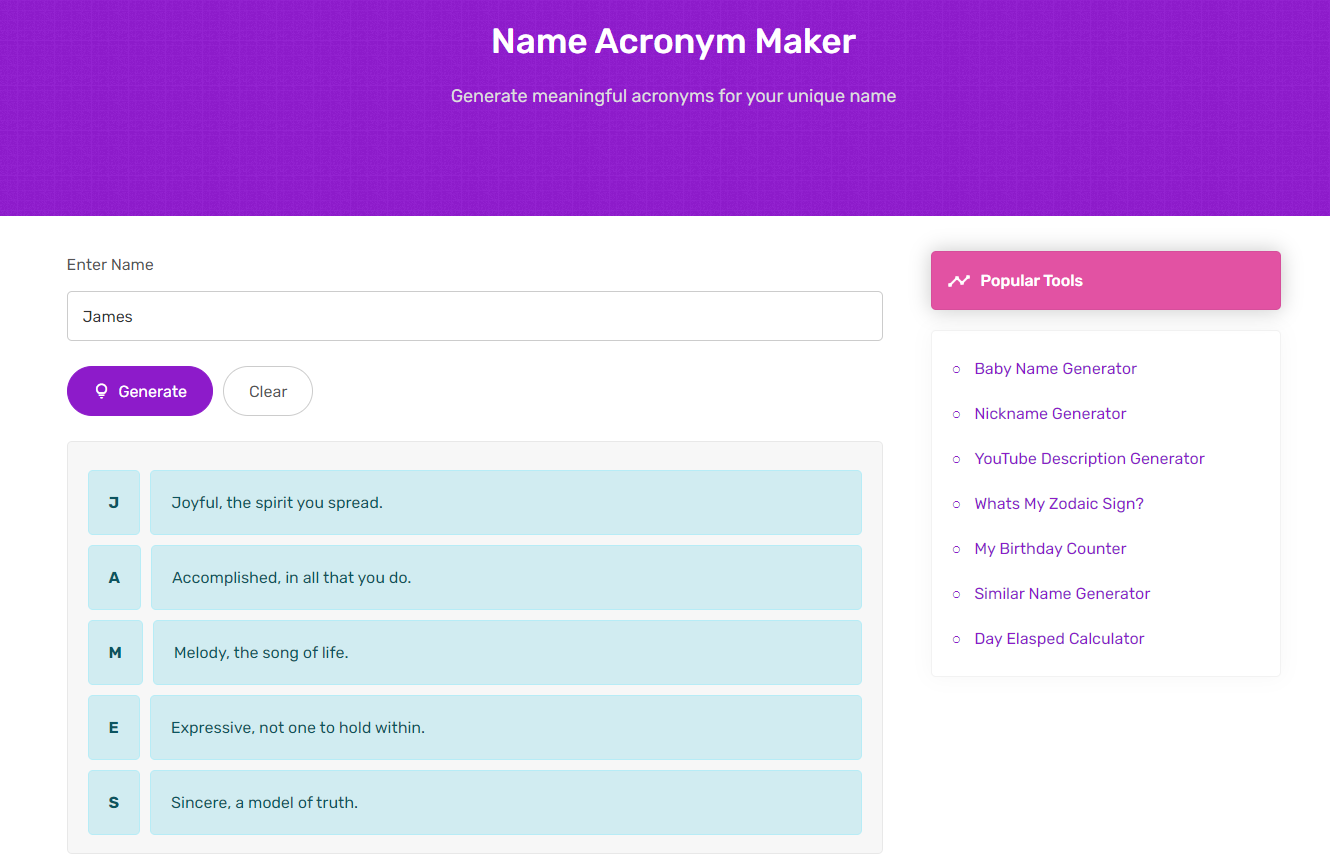
Task: Select the letter tile M
Action: click(113, 652)
